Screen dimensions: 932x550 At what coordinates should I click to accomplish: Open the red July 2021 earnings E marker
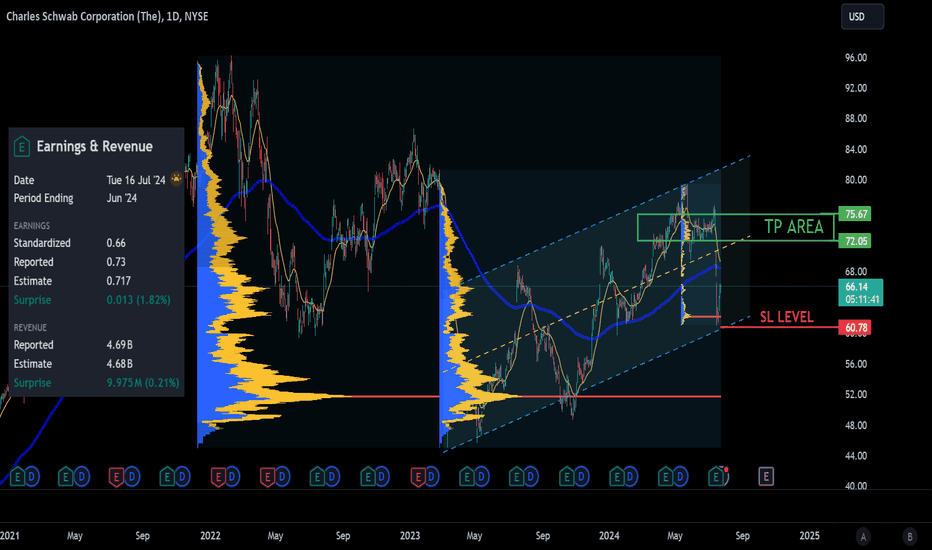point(116,477)
